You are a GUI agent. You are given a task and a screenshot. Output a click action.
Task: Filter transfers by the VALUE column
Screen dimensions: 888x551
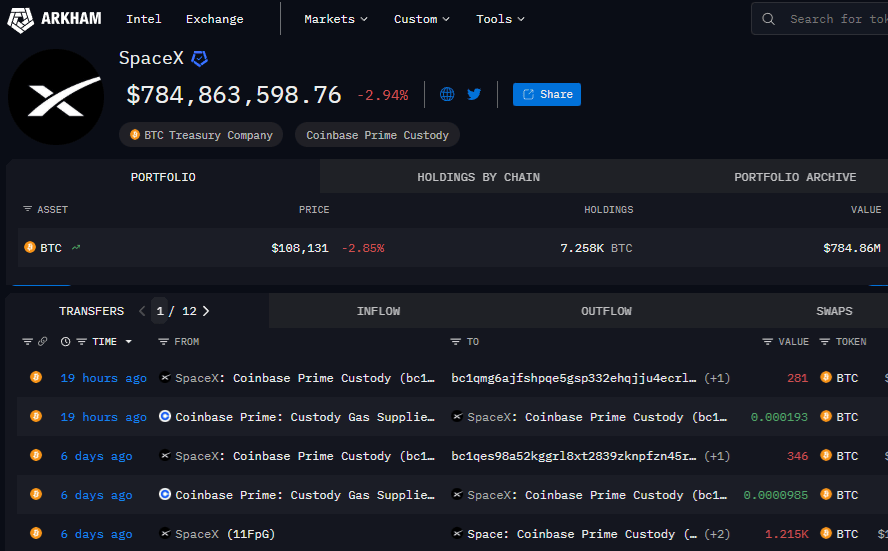point(767,342)
